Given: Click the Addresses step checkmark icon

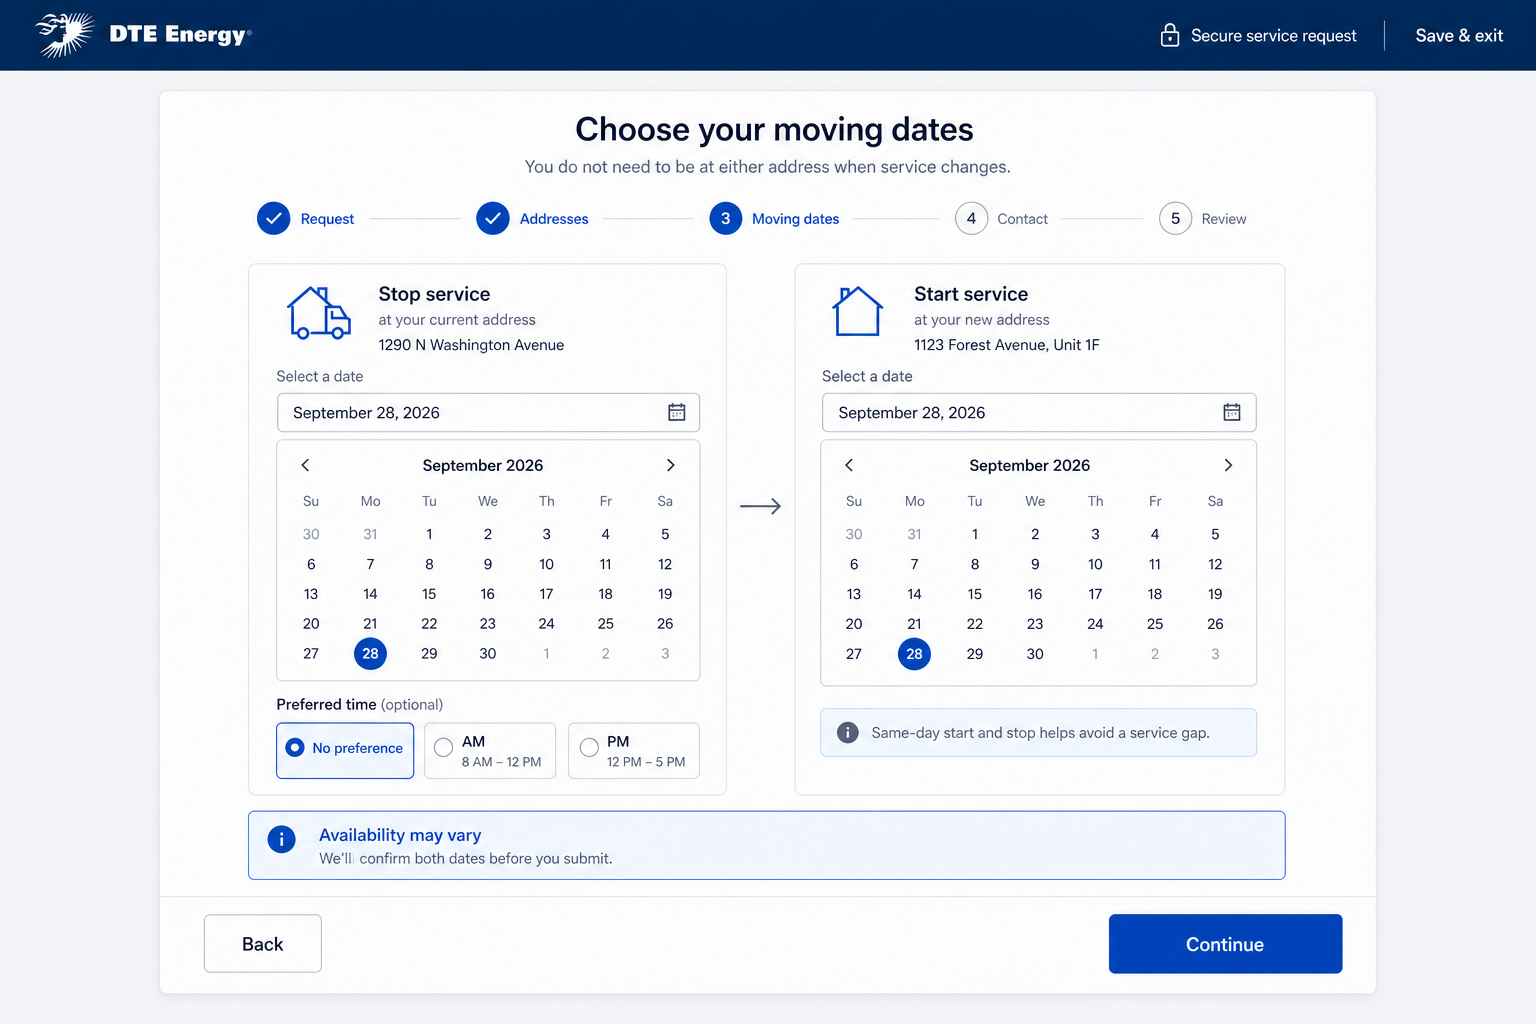Looking at the screenshot, I should click(493, 218).
